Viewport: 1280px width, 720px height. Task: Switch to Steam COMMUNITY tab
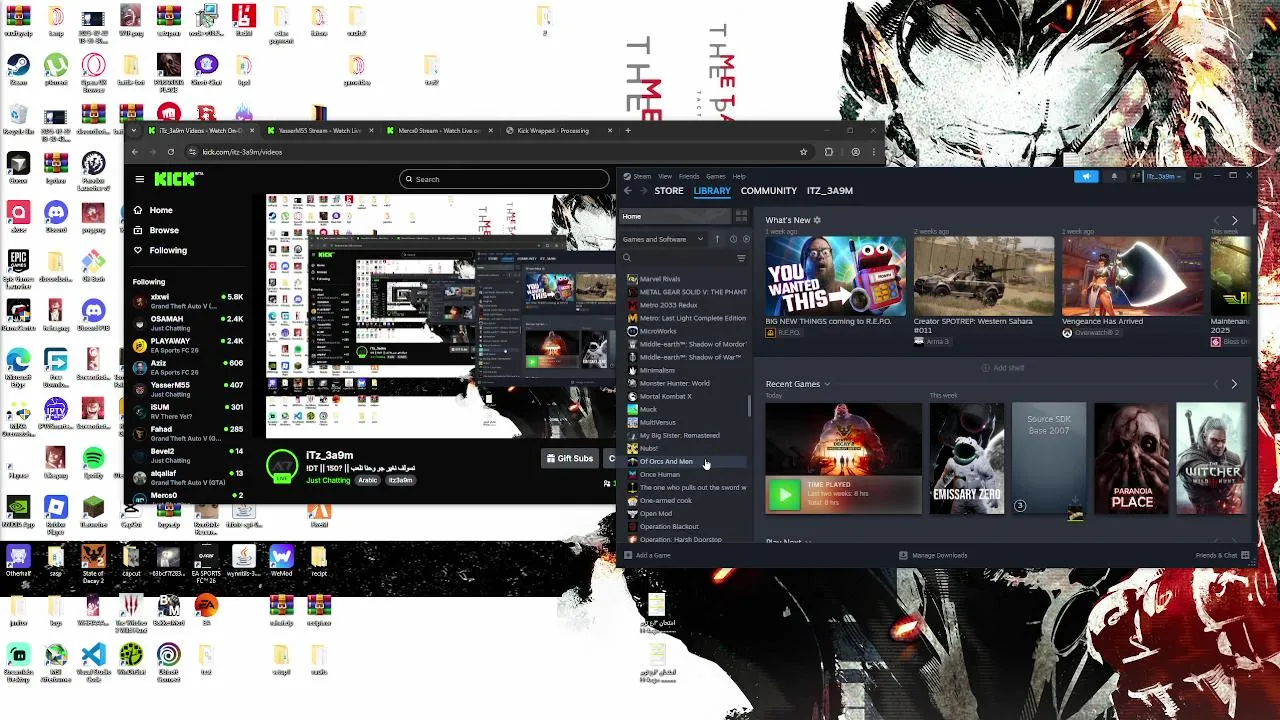769,191
